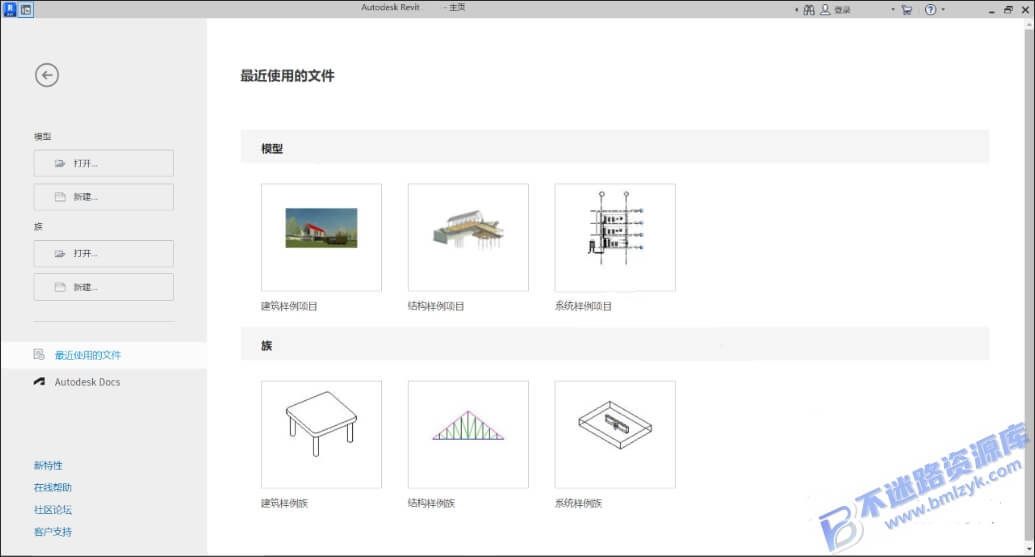Click the home view icon in title bar
This screenshot has height=557, width=1035.
26,10
